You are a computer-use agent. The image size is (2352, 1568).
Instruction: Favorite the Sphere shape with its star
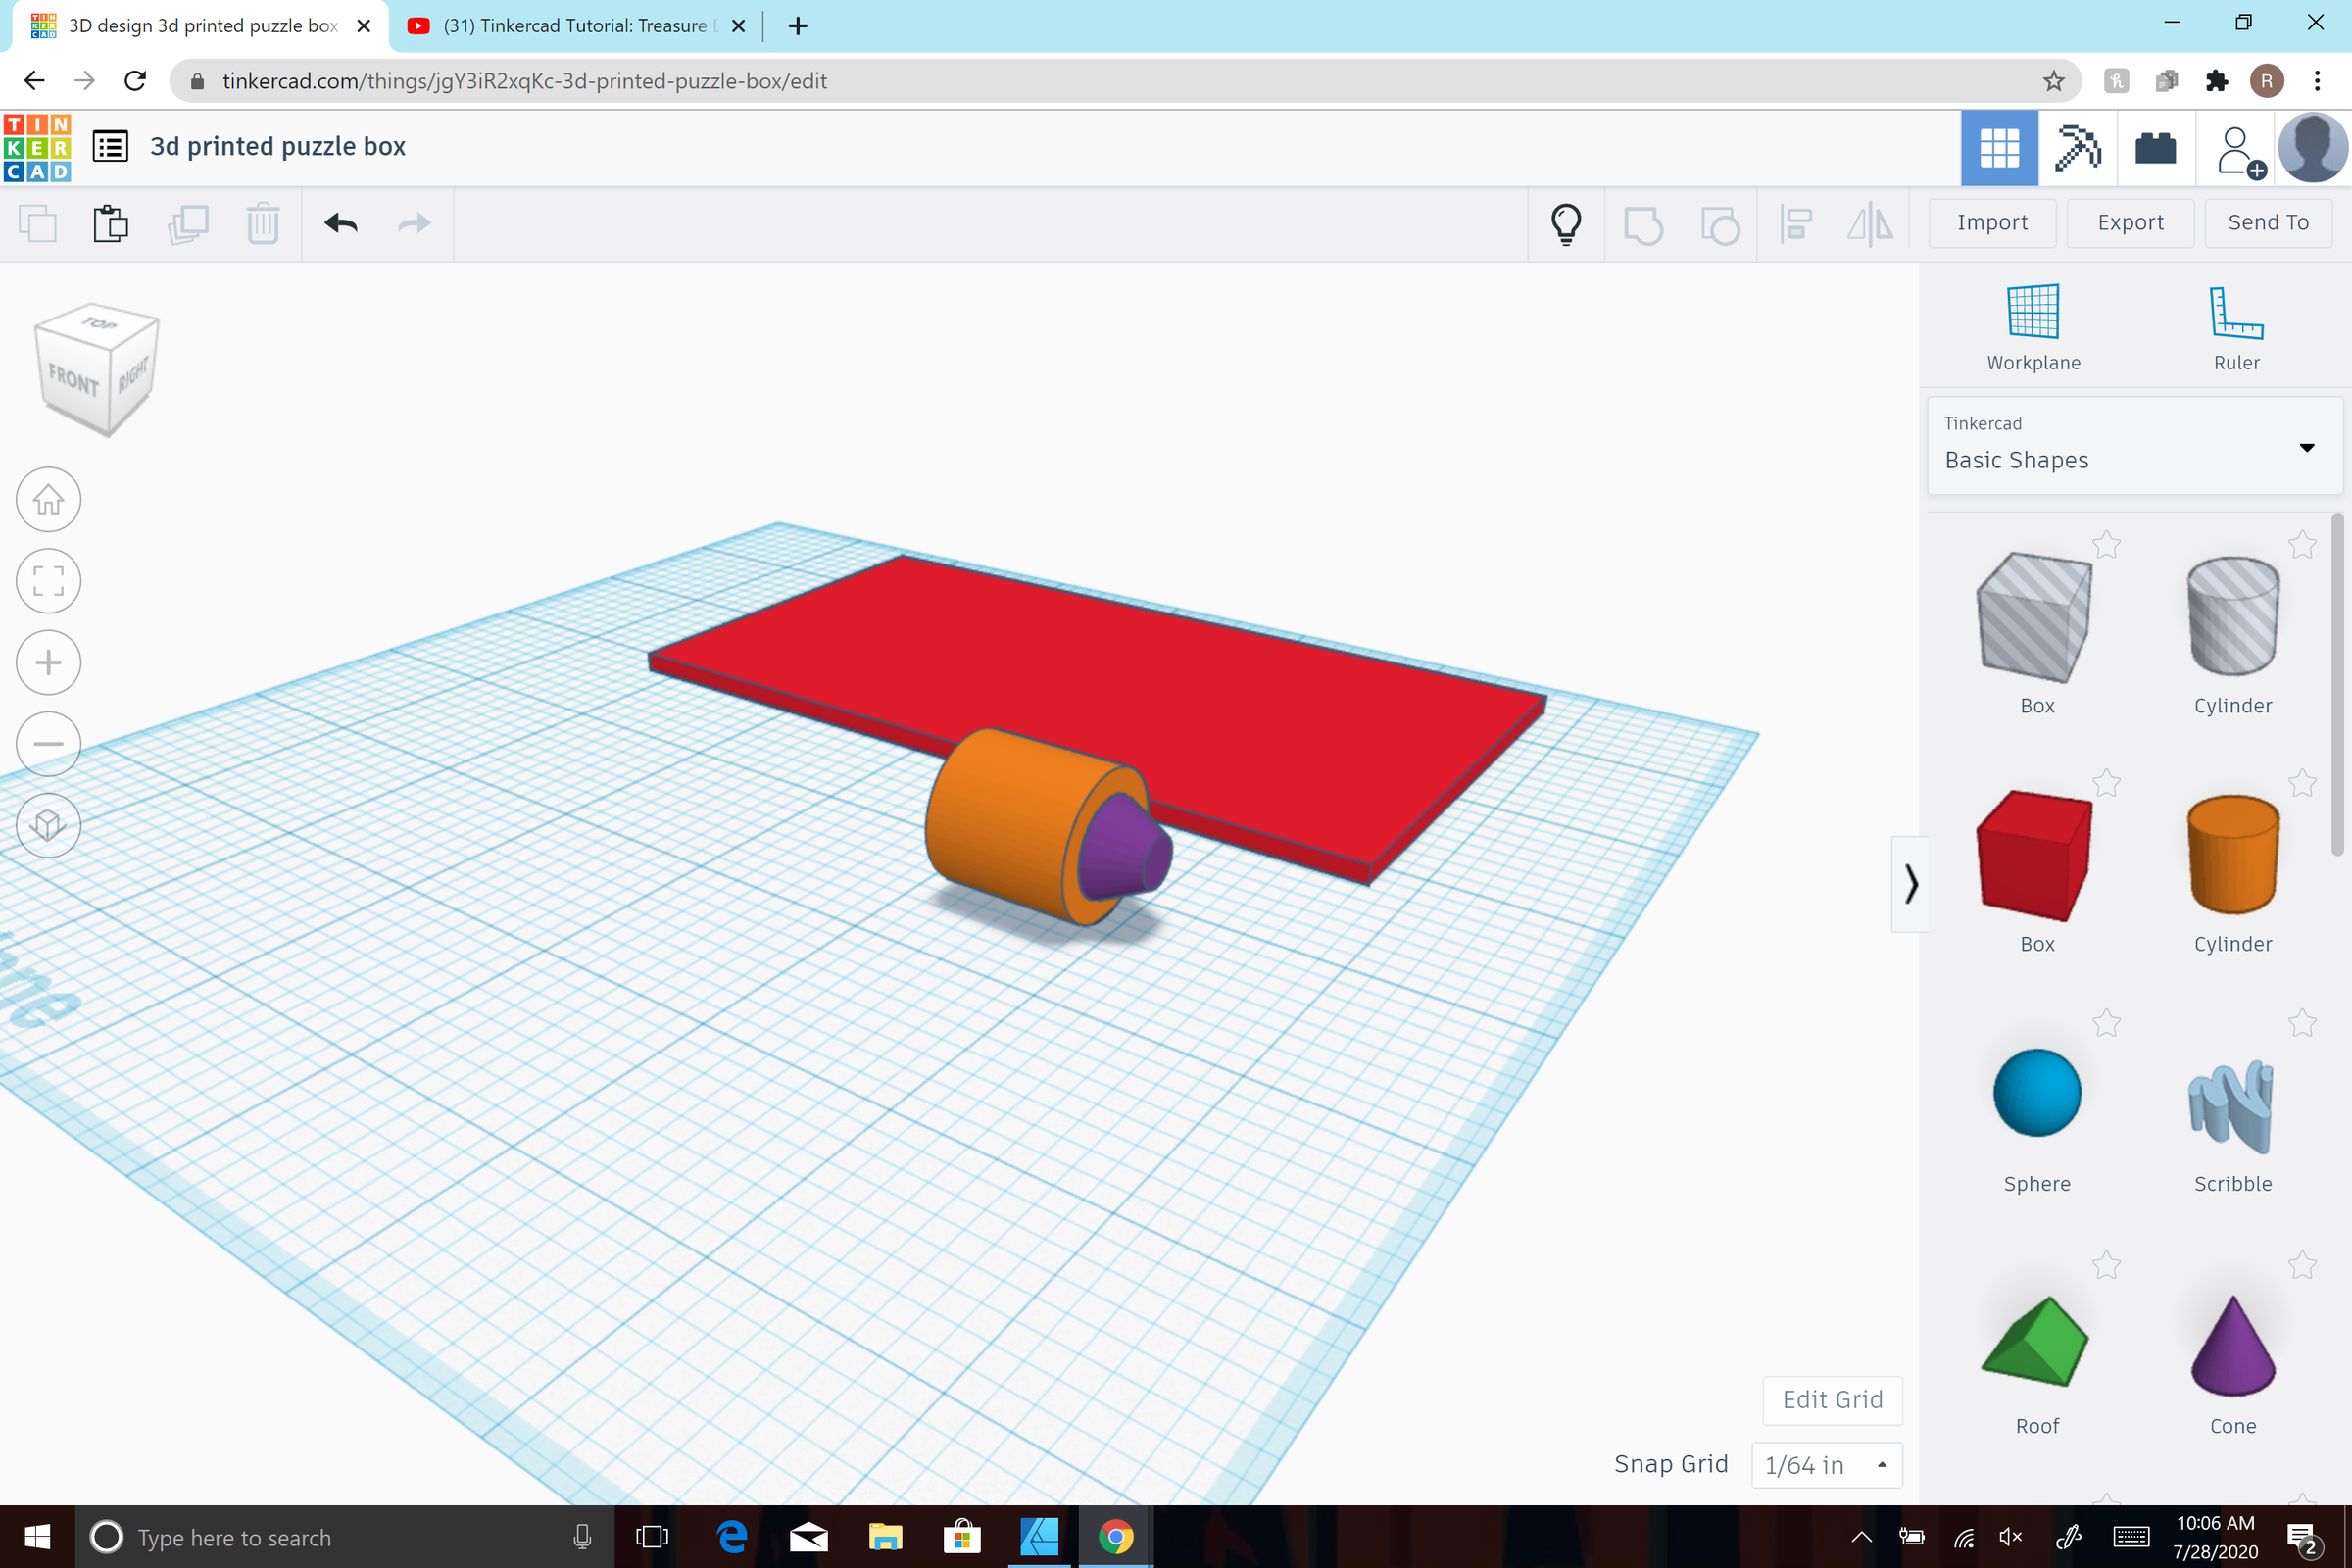point(2106,1022)
